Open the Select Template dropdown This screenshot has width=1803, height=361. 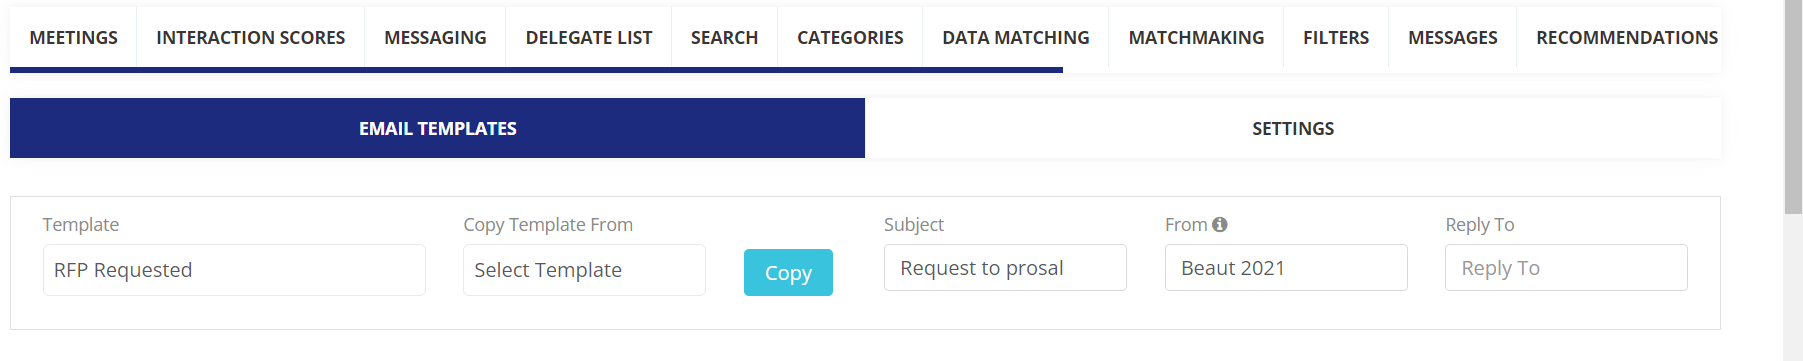[x=584, y=270]
